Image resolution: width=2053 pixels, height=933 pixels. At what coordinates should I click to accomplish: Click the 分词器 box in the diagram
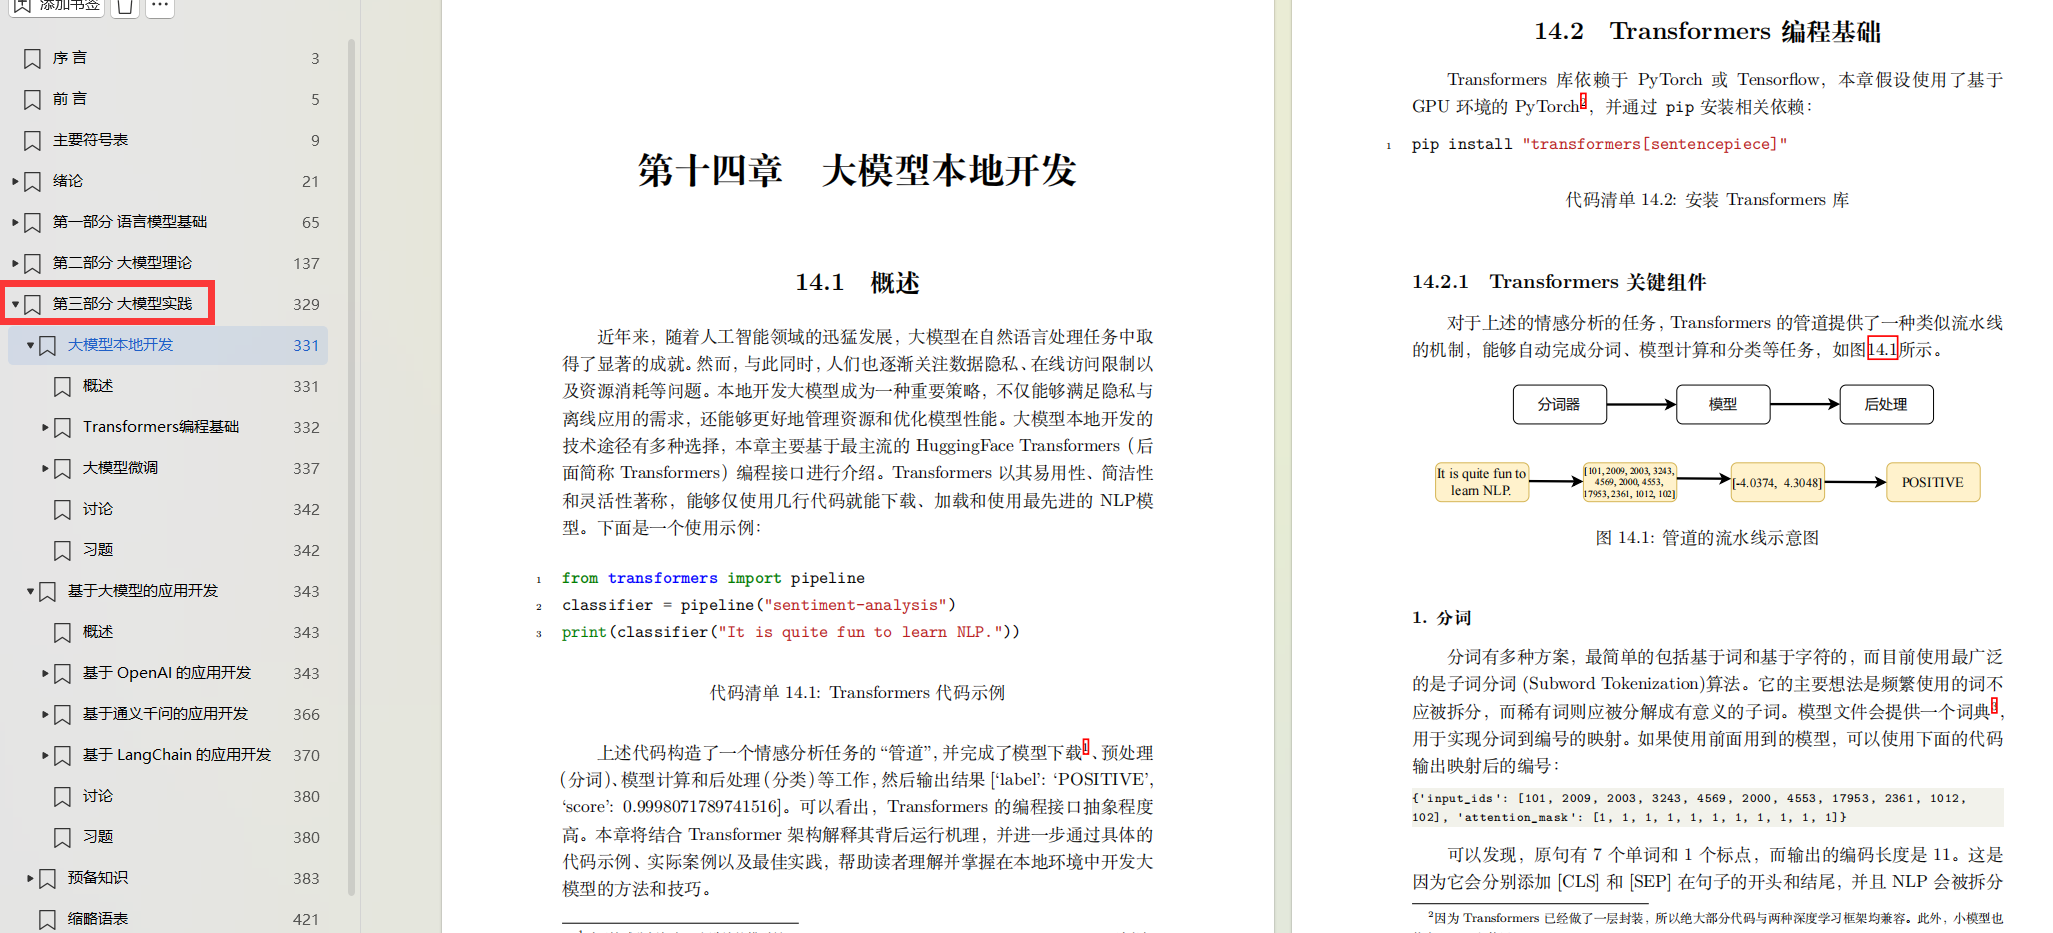click(1559, 404)
